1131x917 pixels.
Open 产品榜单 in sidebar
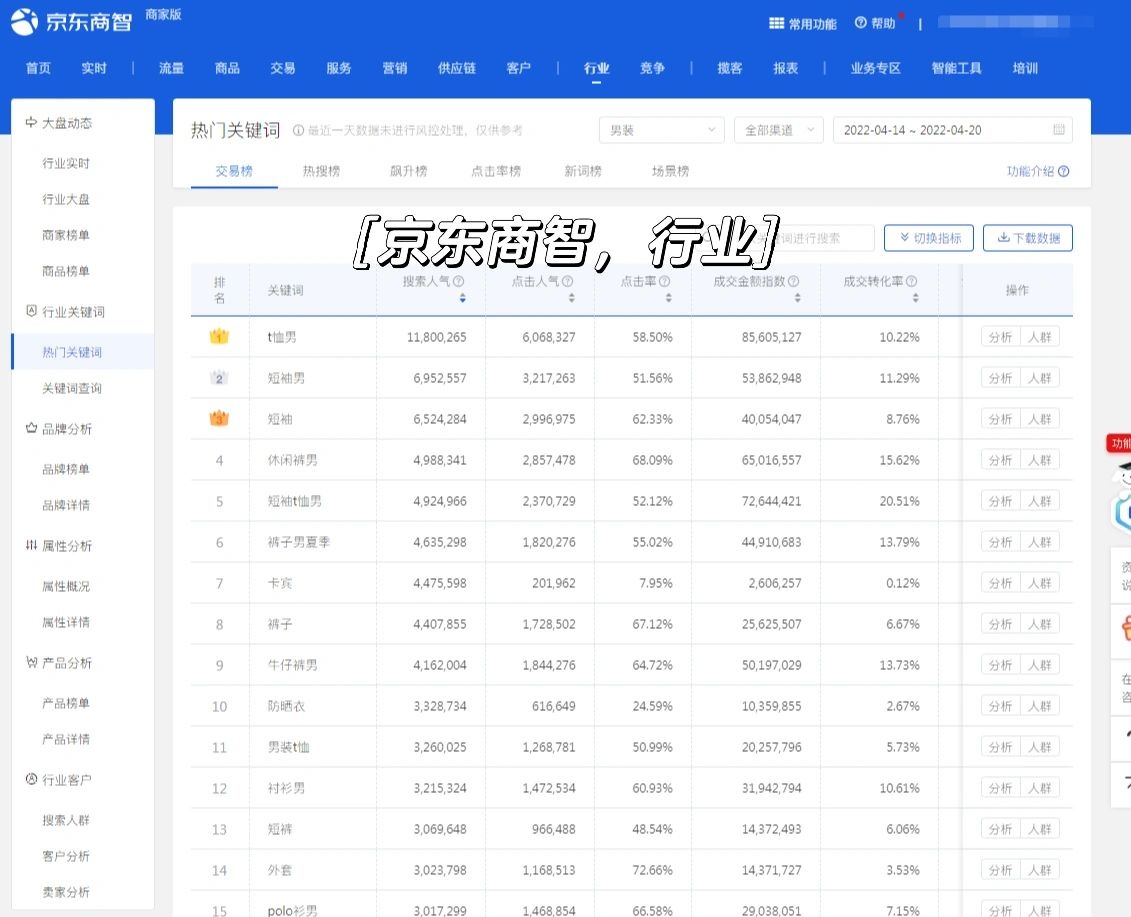tap(66, 703)
